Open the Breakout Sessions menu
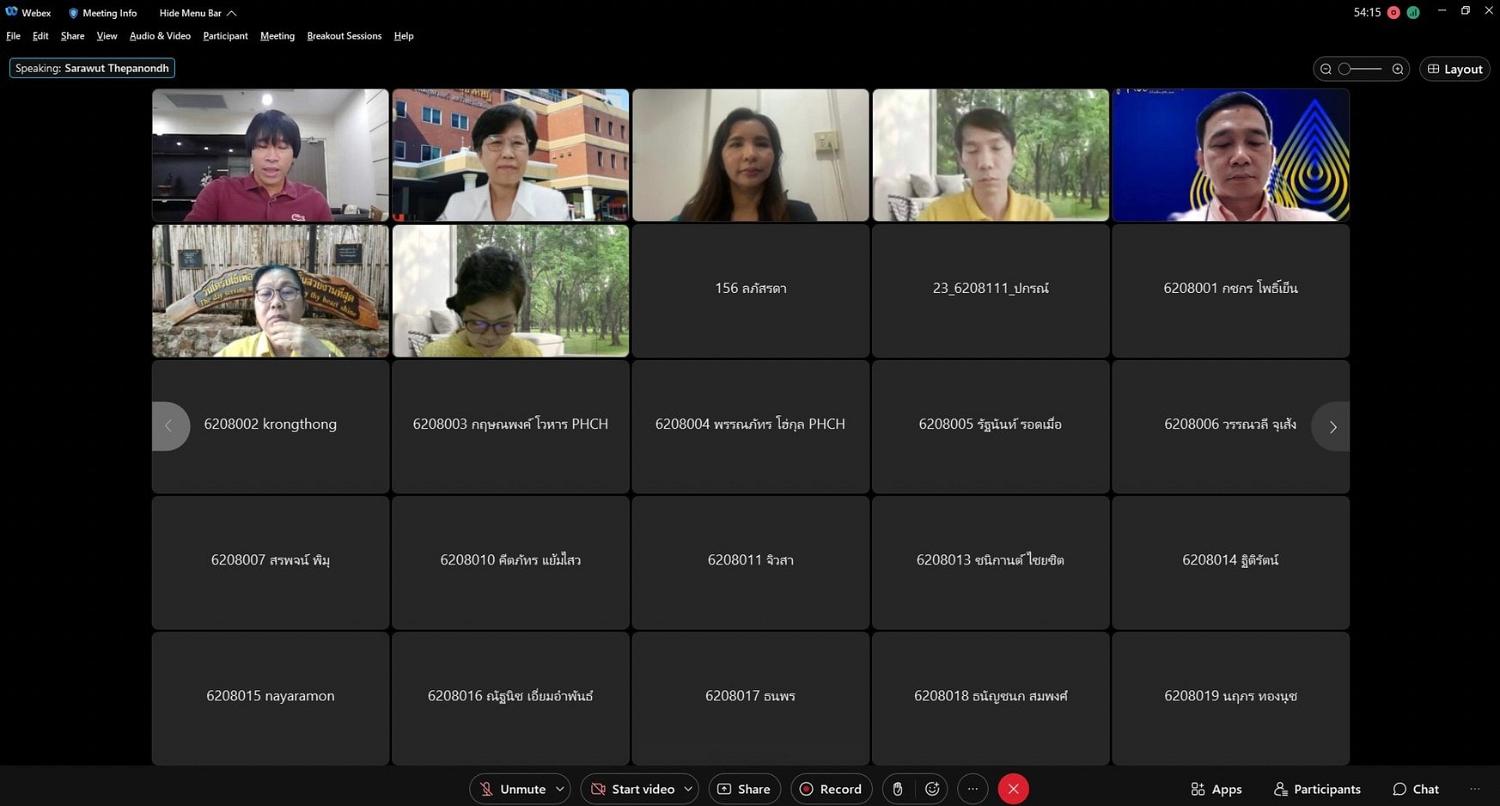 pos(344,36)
